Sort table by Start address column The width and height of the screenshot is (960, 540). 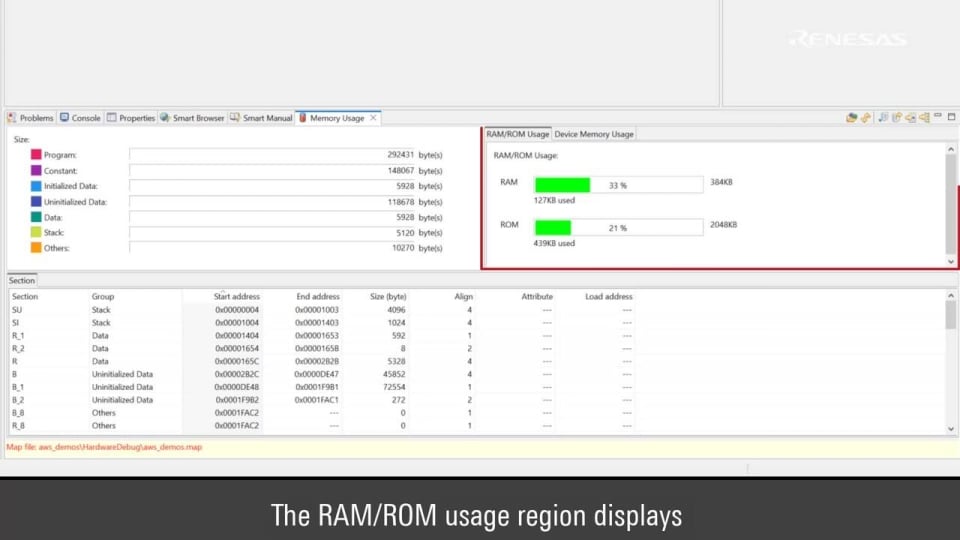coord(237,297)
